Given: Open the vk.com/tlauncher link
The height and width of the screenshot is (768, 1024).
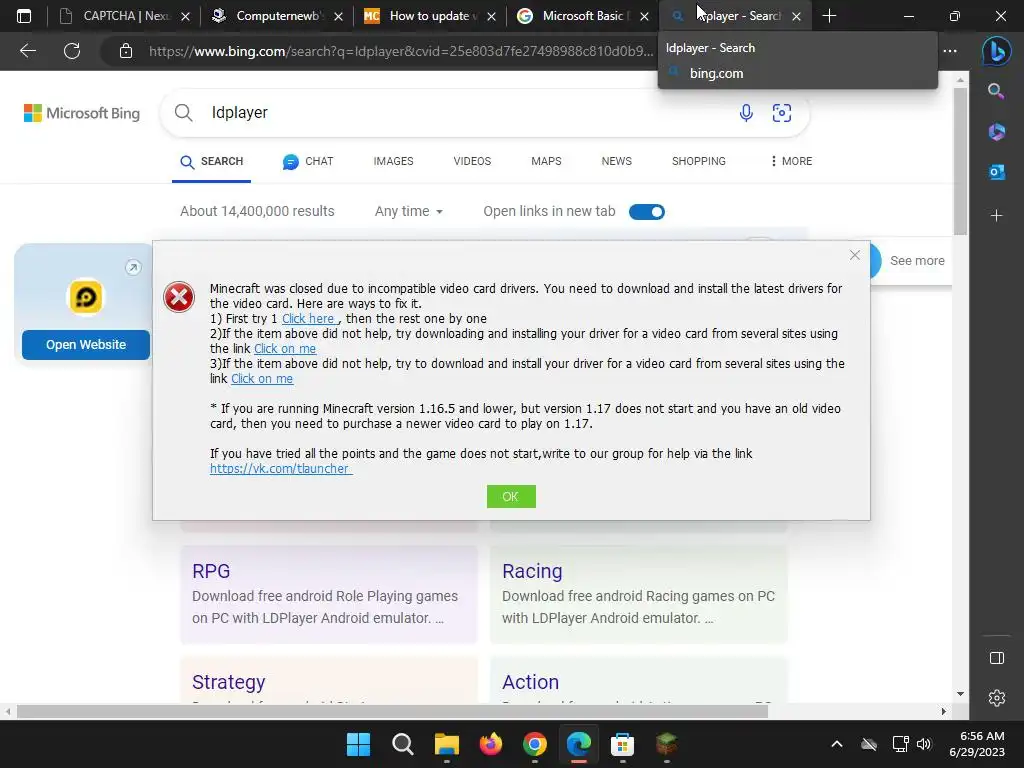Looking at the screenshot, I should coord(281,469).
